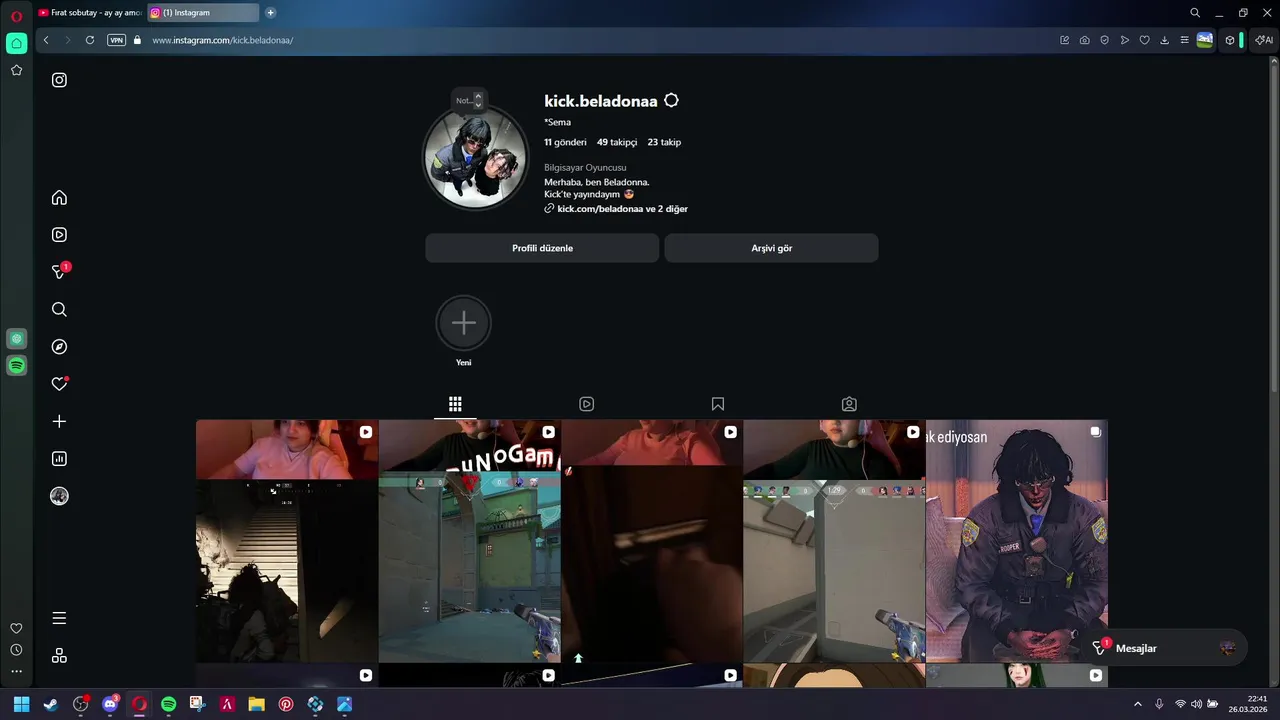Open notifications heart icon in Instagram sidebar
This screenshot has height=720, width=1280.
(59, 384)
